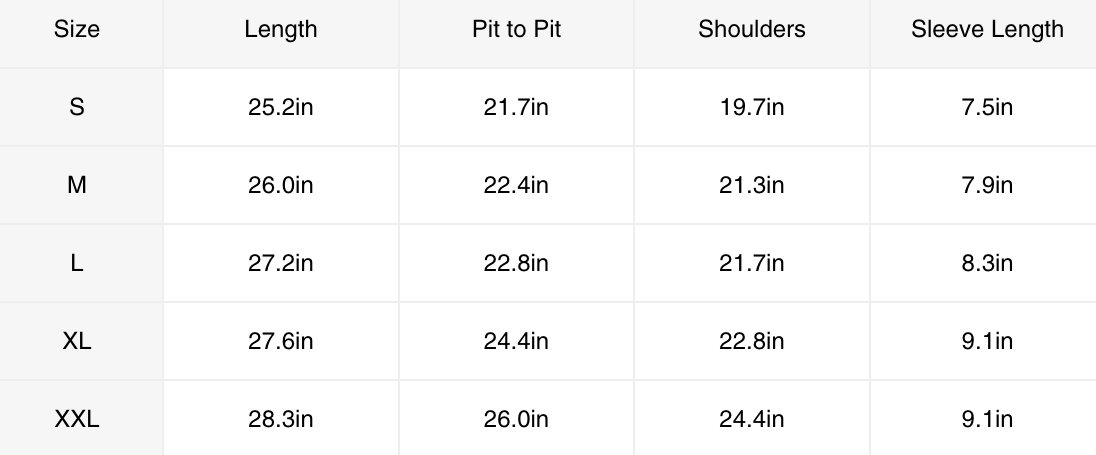Select the M size row label

77,185
